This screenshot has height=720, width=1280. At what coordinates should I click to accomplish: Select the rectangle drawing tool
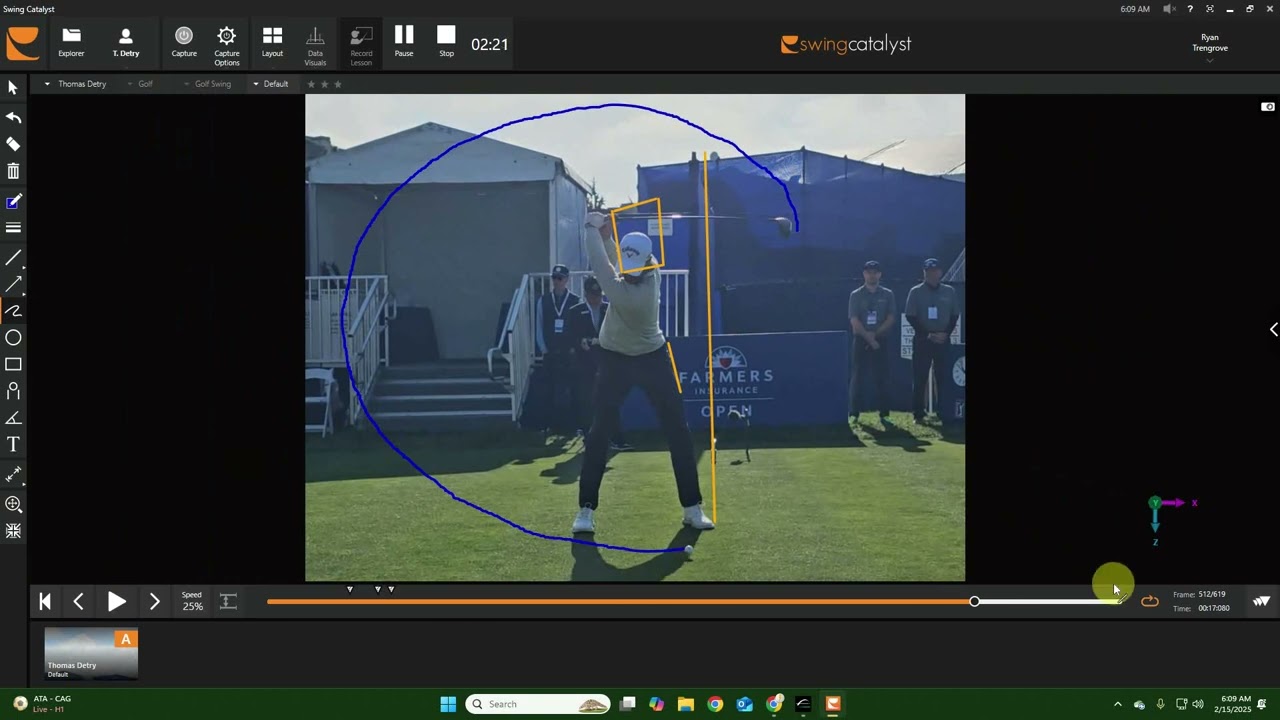13,364
